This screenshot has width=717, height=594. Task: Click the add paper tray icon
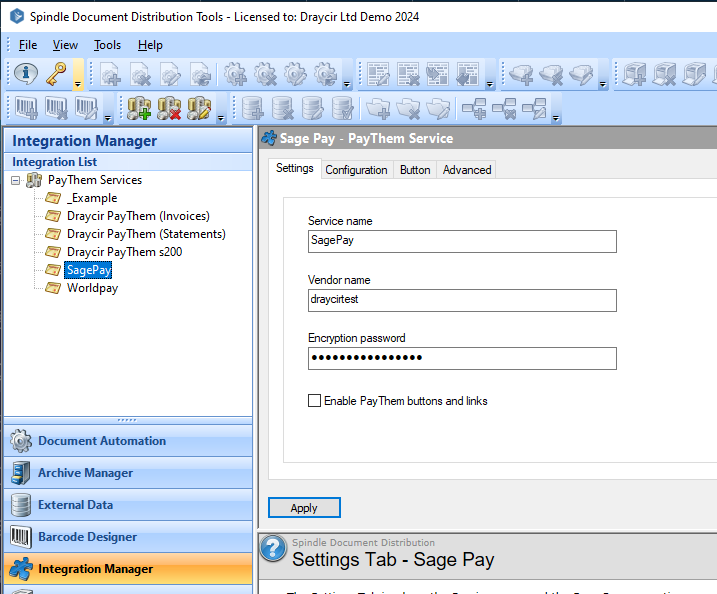[x=521, y=74]
